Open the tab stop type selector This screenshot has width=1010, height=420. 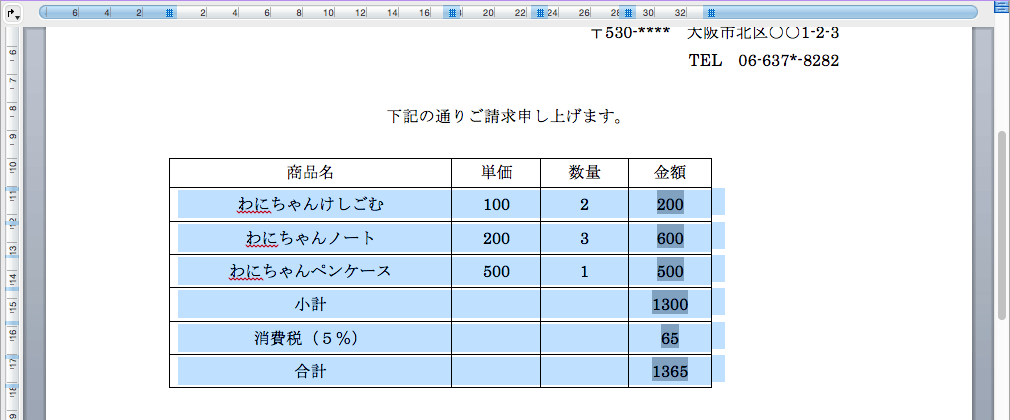pos(14,12)
